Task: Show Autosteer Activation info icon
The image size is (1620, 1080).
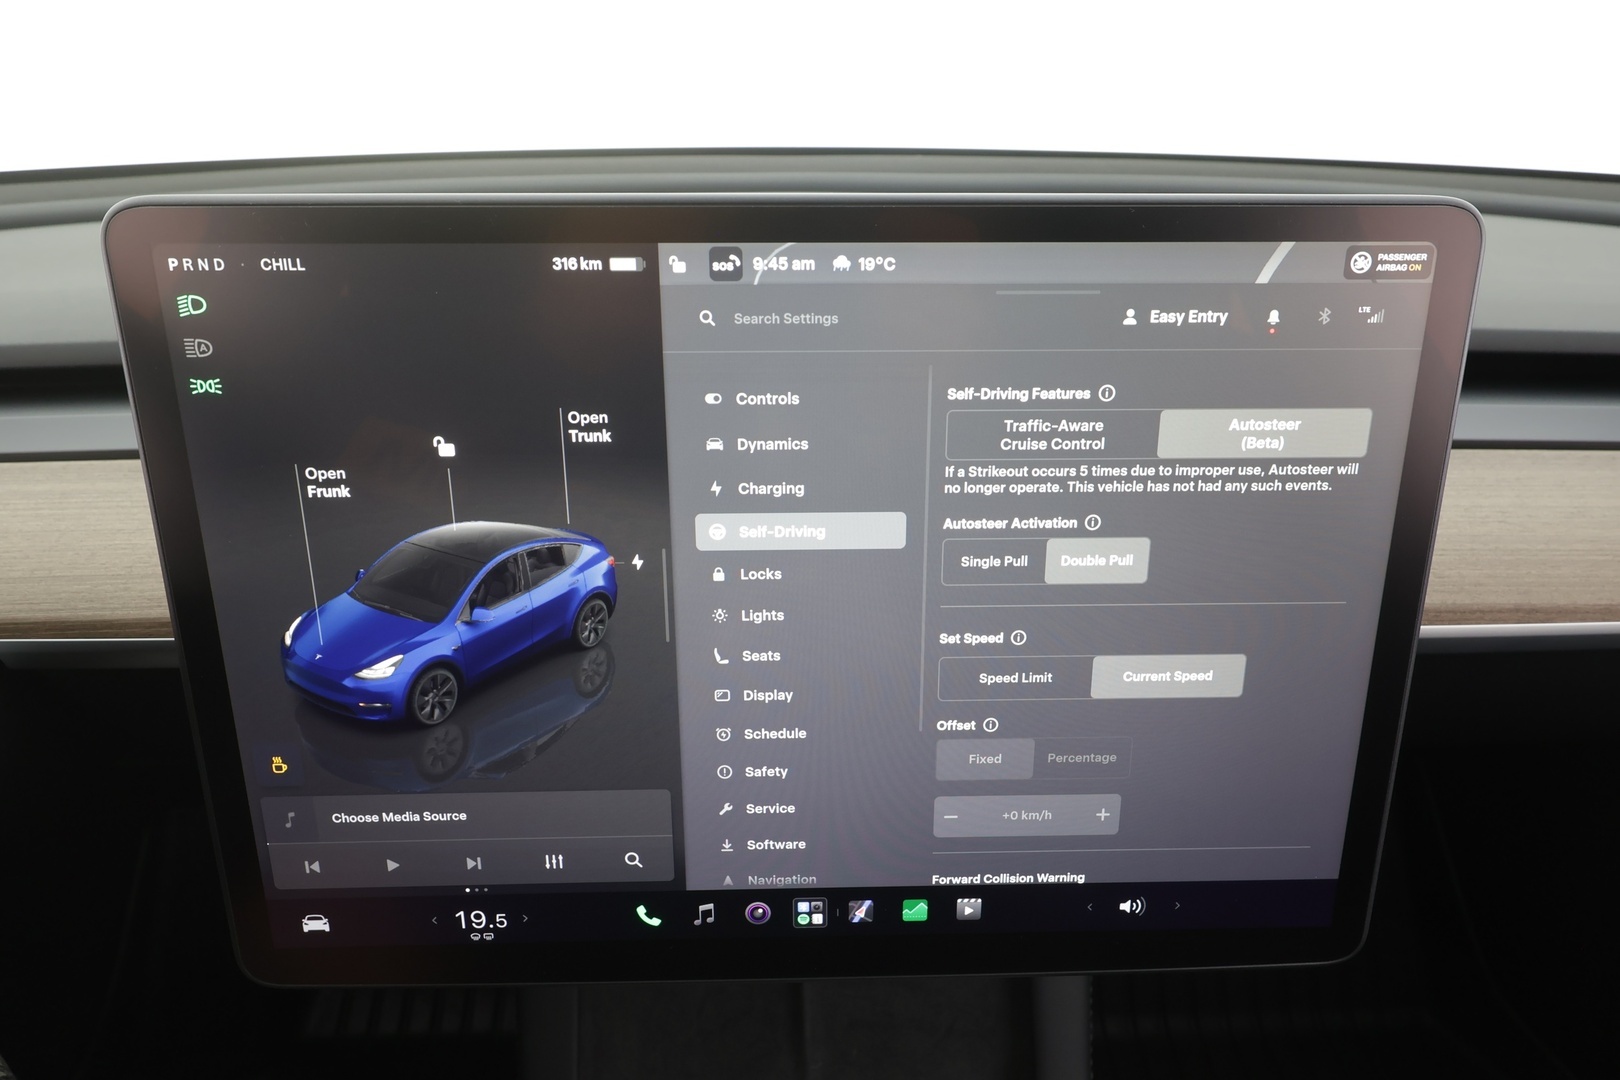Action: pyautogui.click(x=1093, y=522)
